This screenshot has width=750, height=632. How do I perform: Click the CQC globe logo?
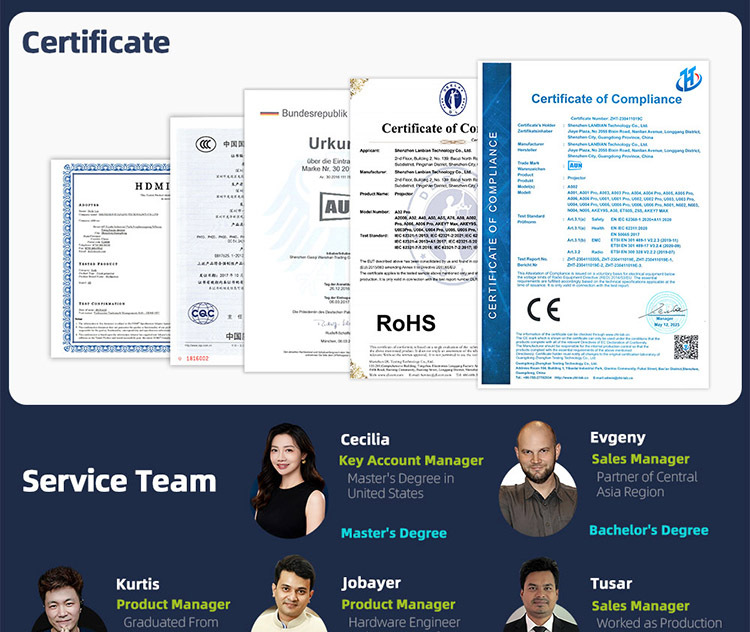point(203,313)
